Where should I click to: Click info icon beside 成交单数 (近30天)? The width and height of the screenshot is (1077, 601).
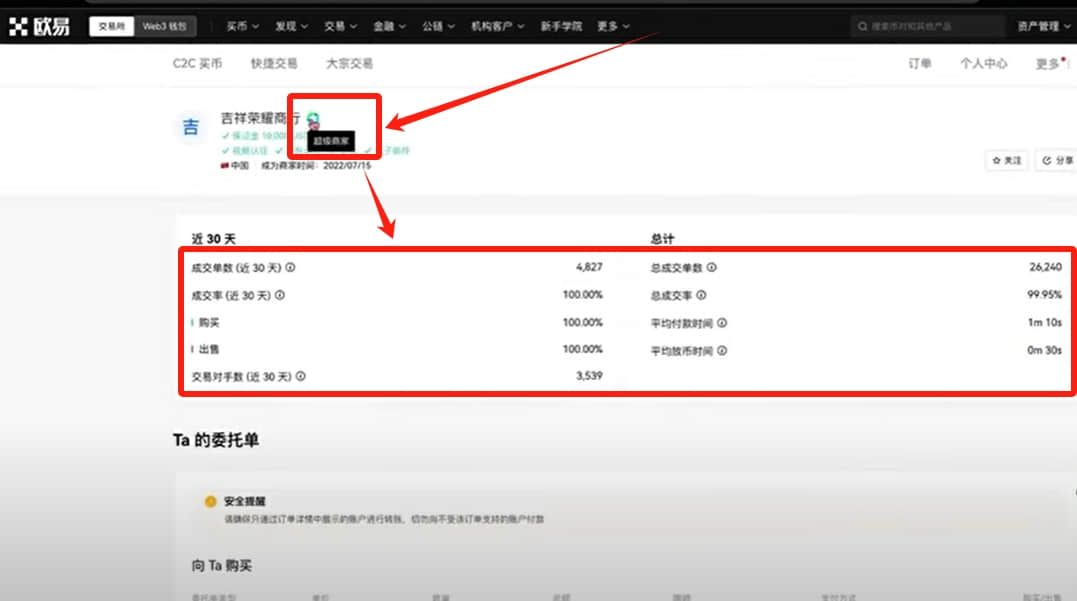[x=291, y=267]
